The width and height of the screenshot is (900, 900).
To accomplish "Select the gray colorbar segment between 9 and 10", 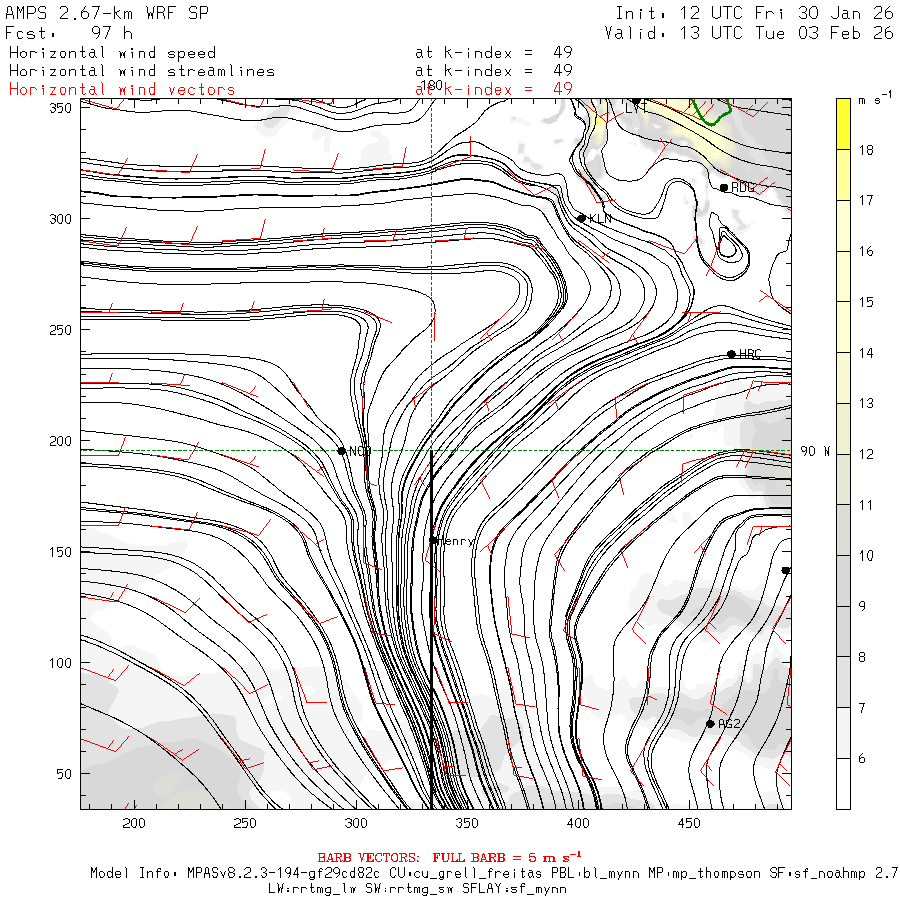I will click(x=843, y=581).
